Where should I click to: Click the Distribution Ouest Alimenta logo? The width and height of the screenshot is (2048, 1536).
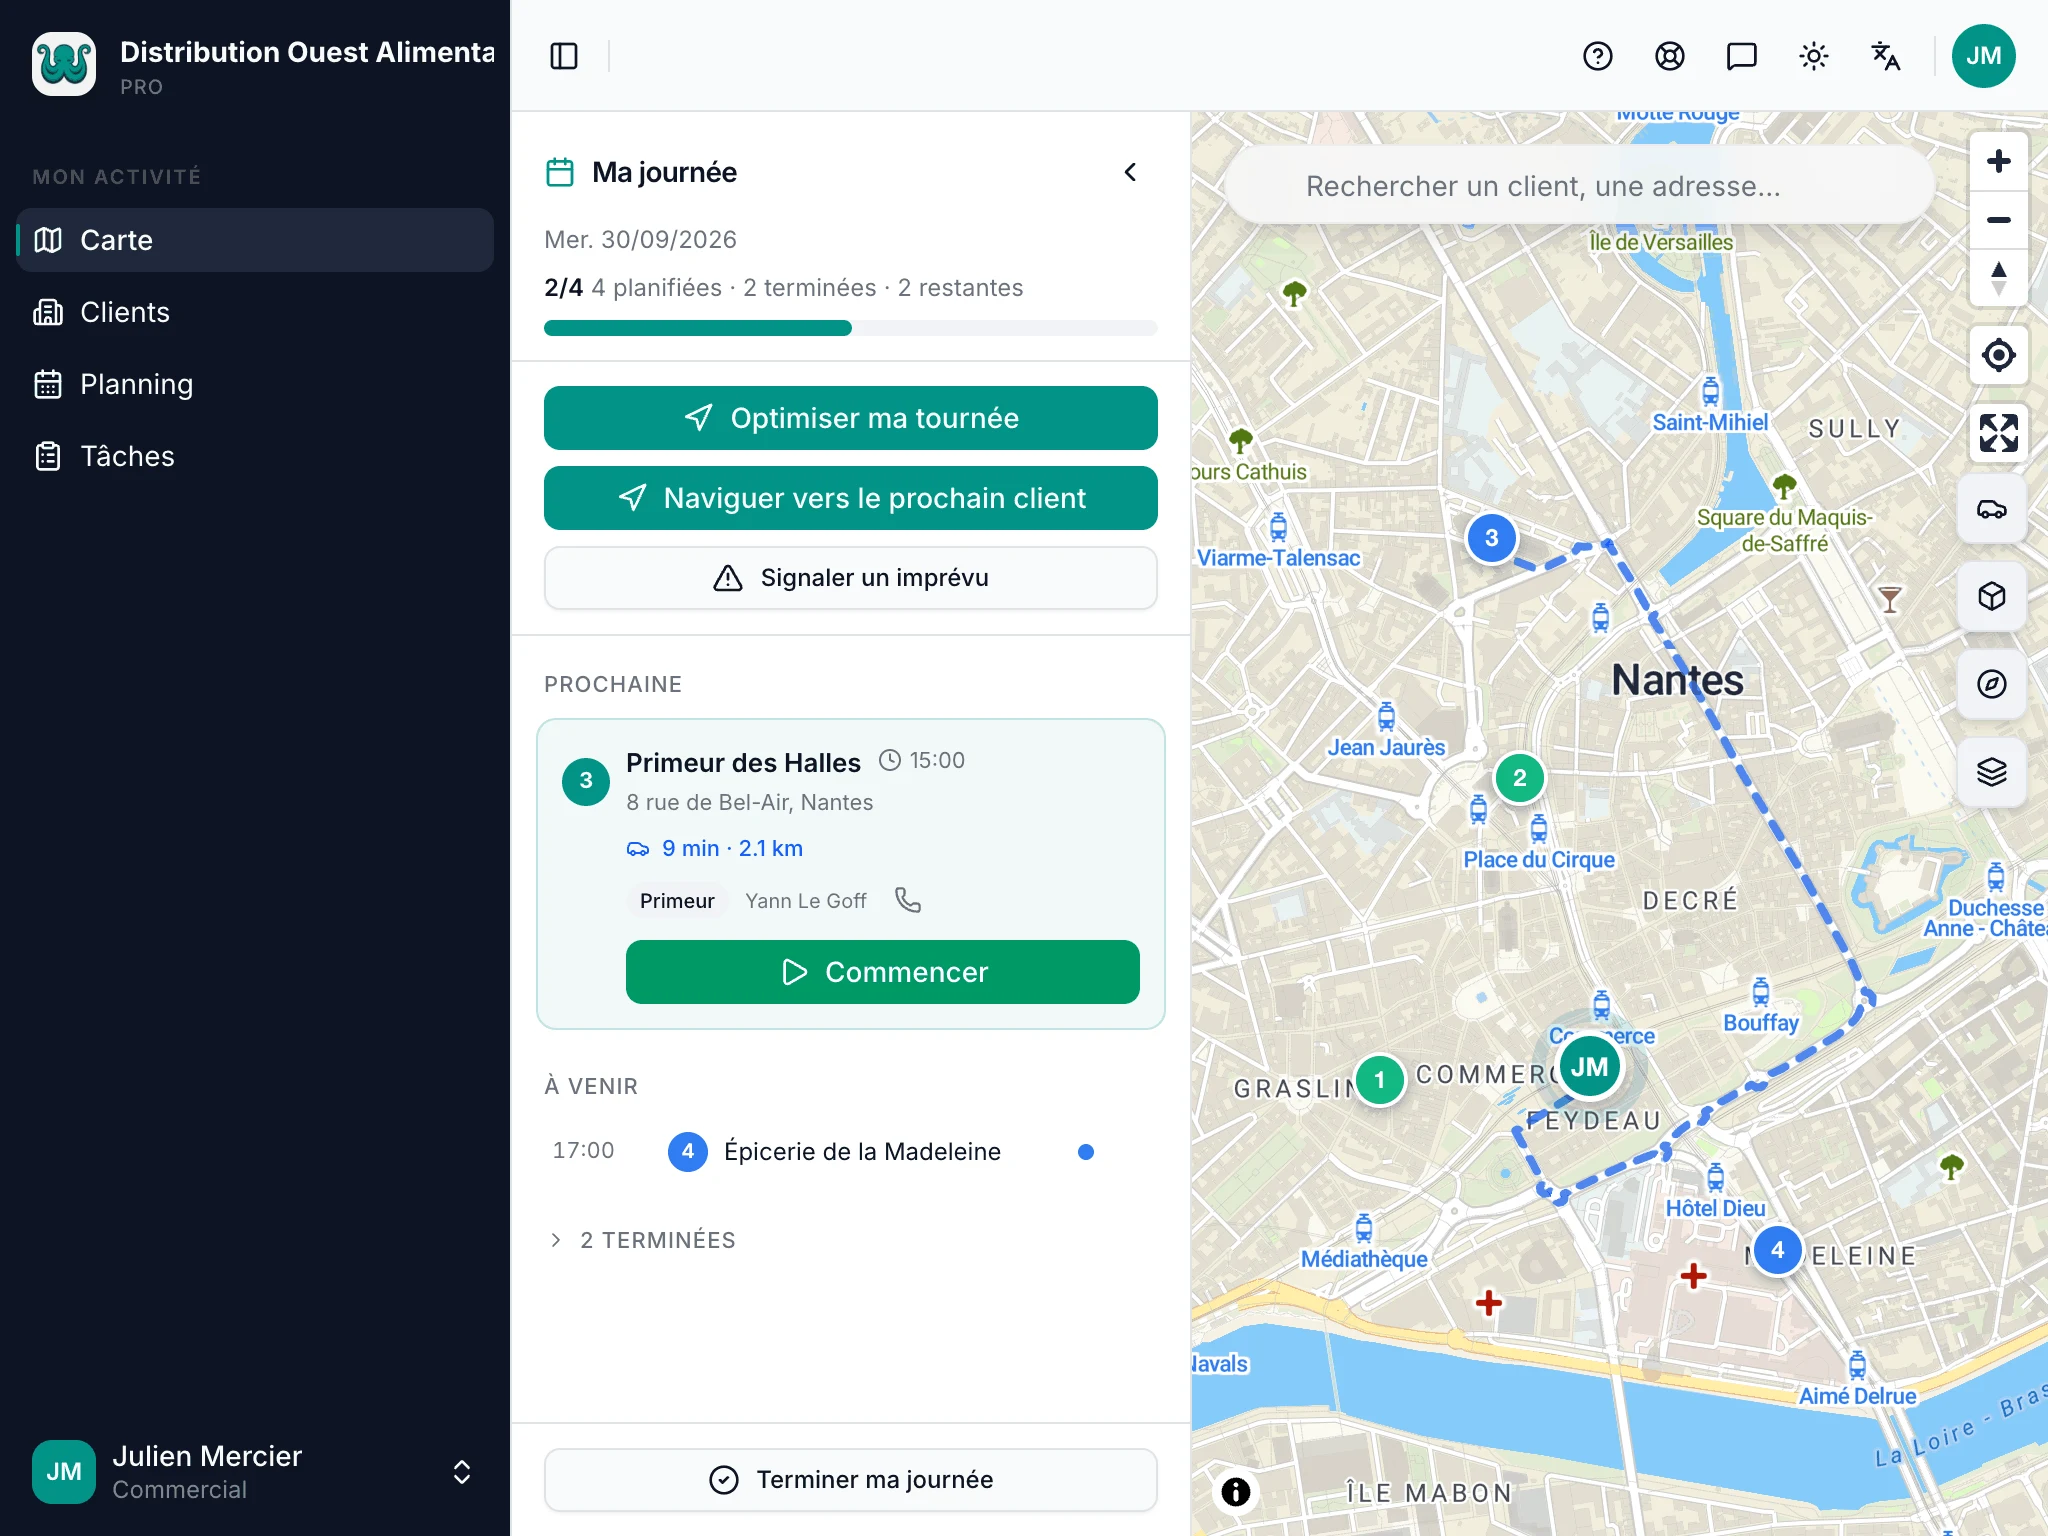point(64,64)
